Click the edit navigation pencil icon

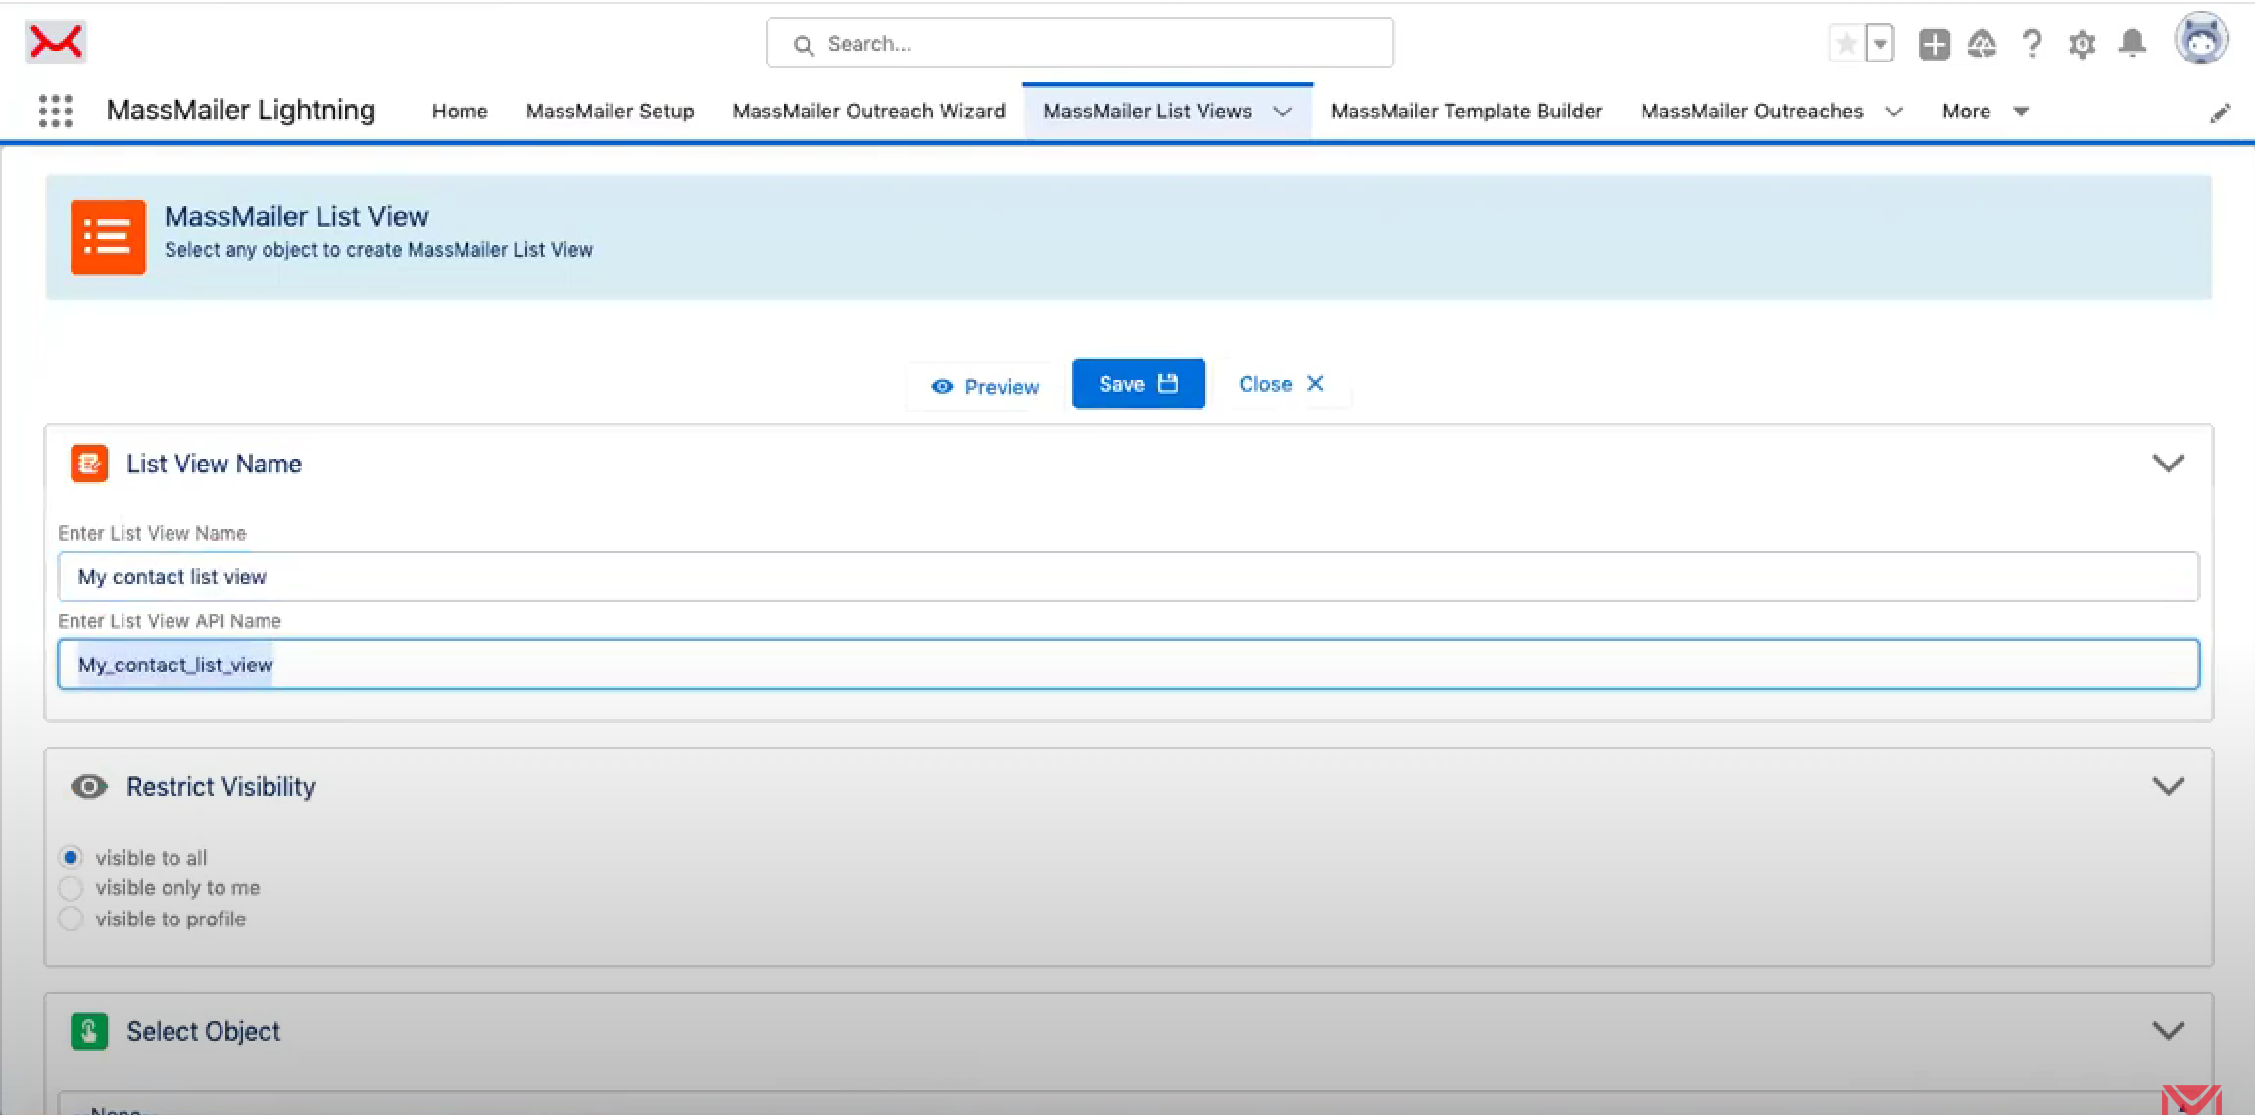2220,113
